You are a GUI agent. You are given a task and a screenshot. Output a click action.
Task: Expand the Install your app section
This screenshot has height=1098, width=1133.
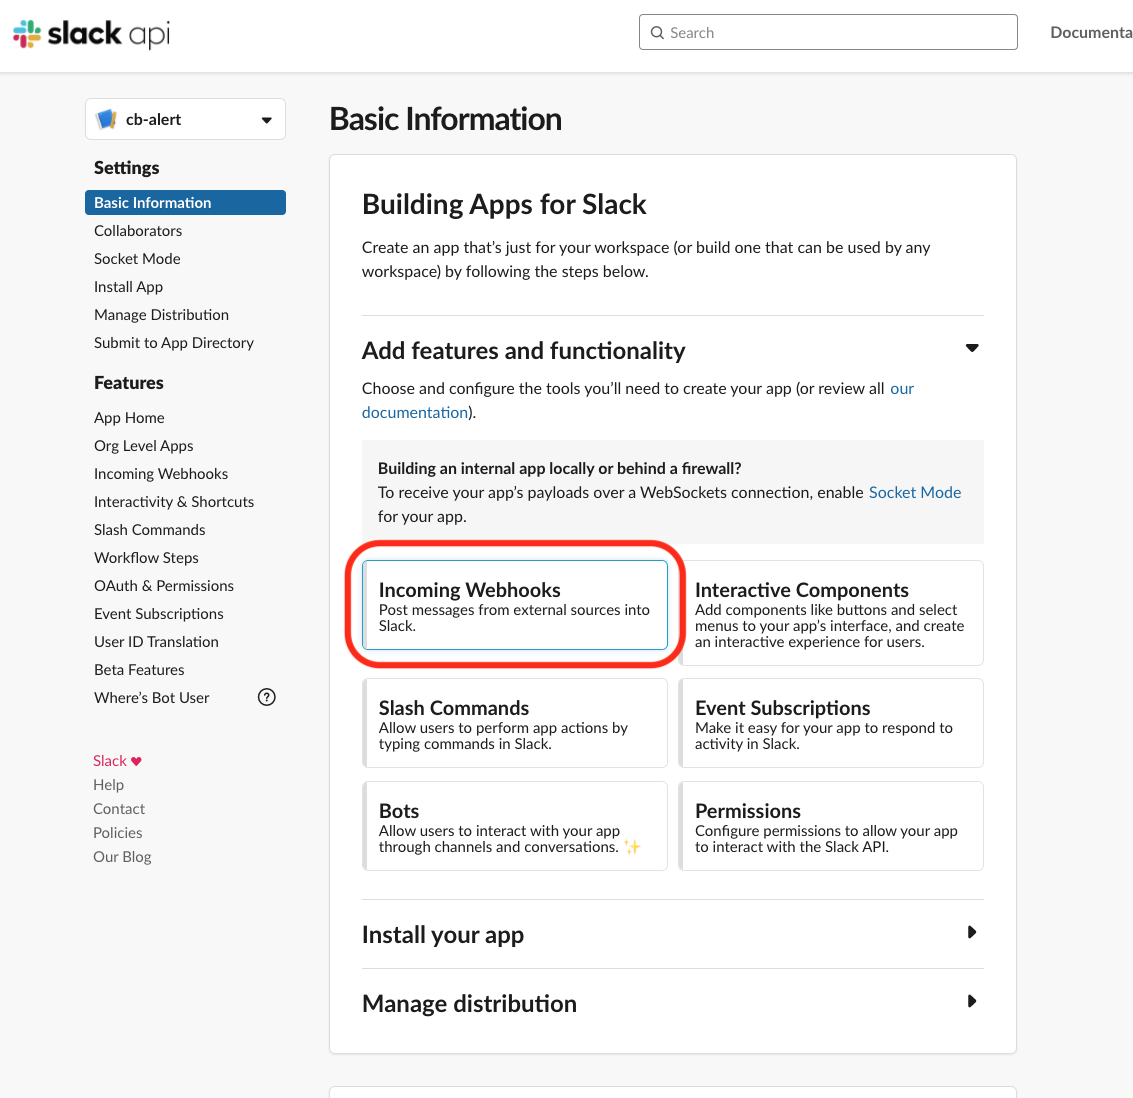pyautogui.click(x=972, y=932)
